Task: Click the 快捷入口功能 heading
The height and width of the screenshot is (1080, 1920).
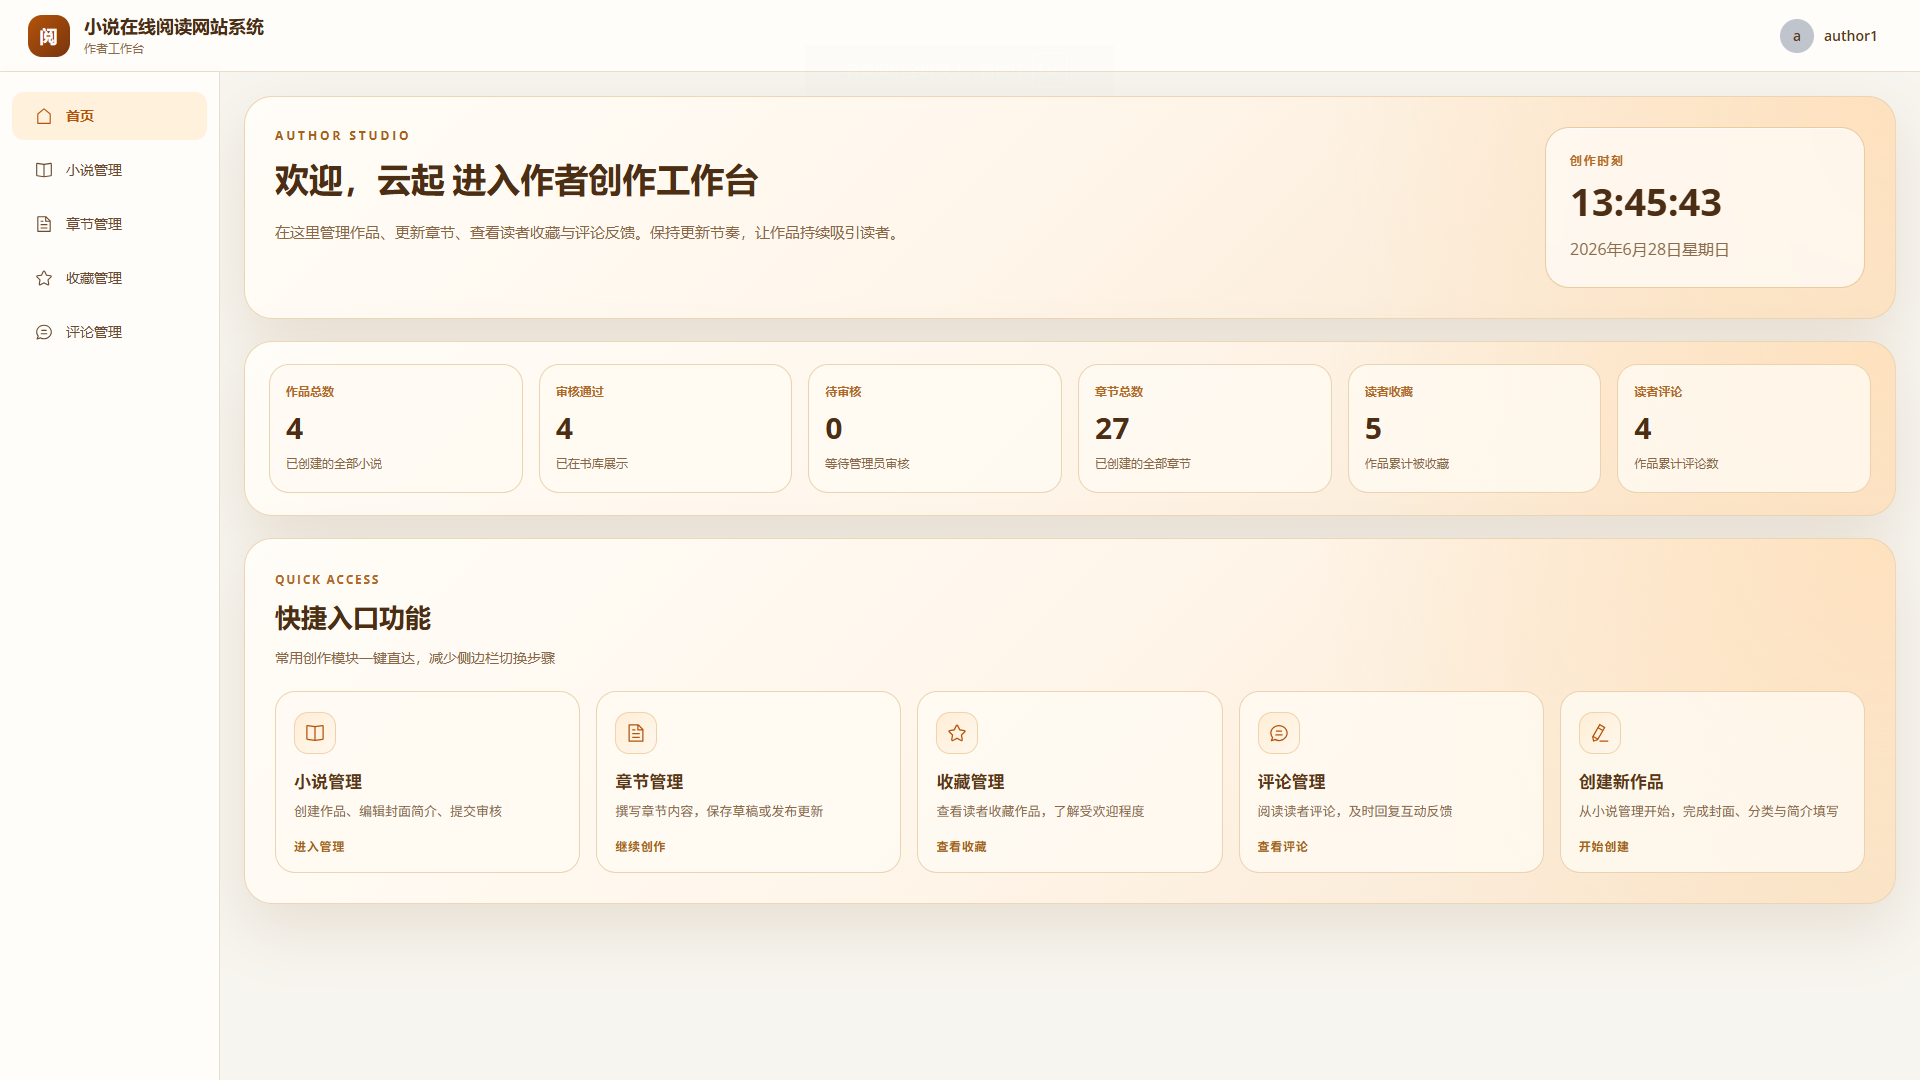Action: tap(353, 618)
